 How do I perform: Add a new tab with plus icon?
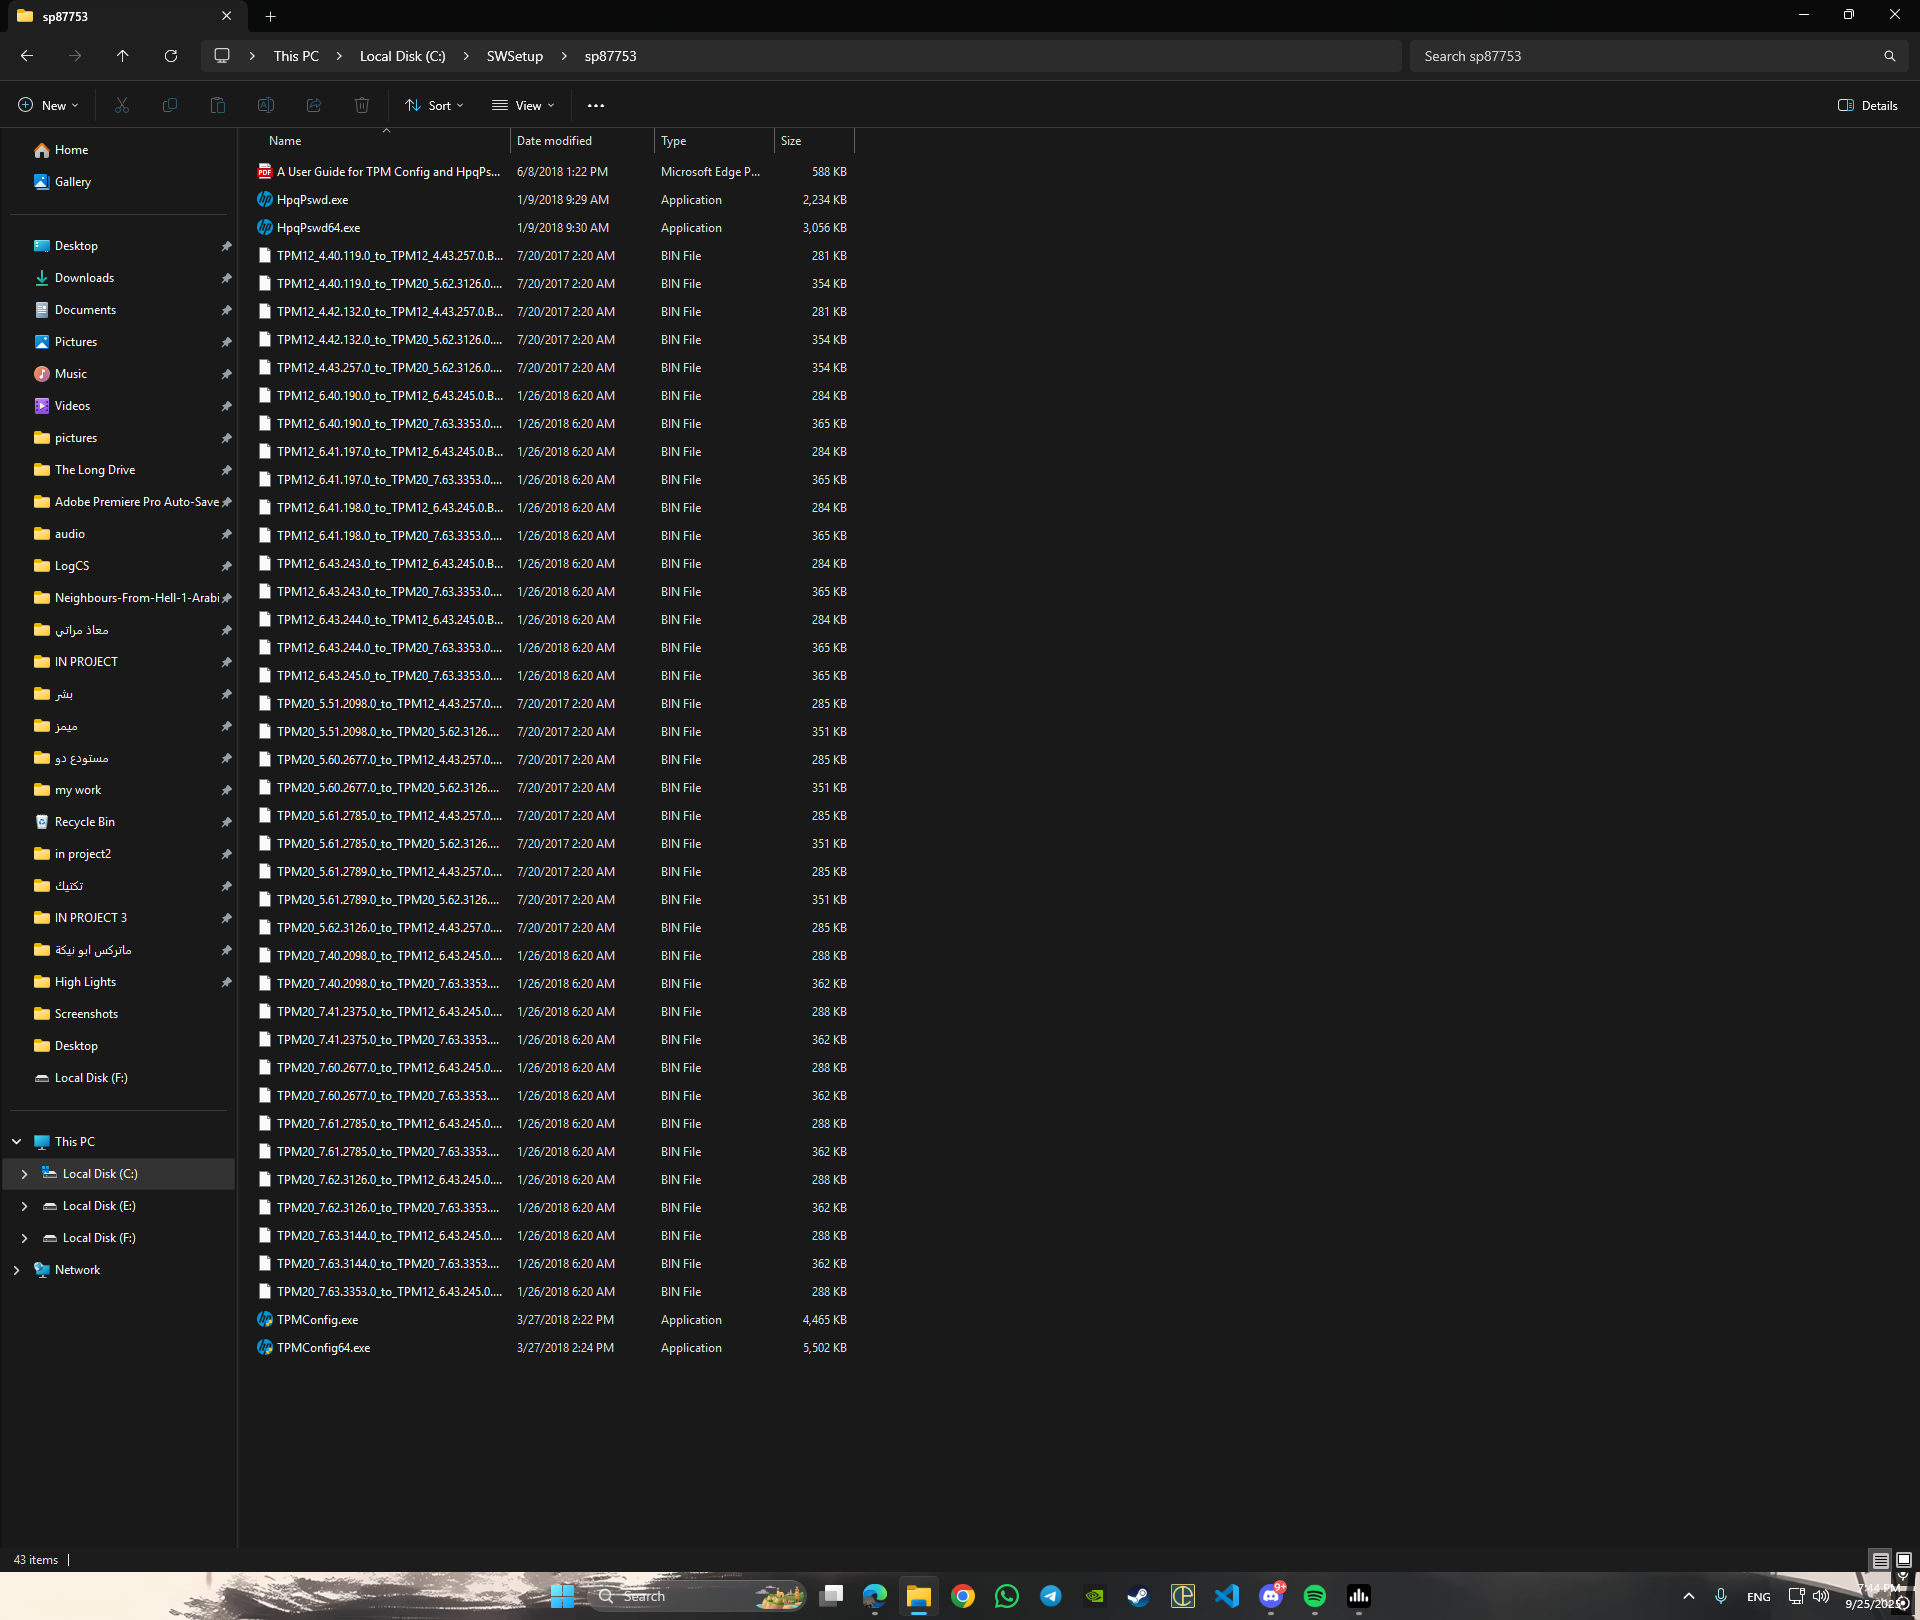270,16
